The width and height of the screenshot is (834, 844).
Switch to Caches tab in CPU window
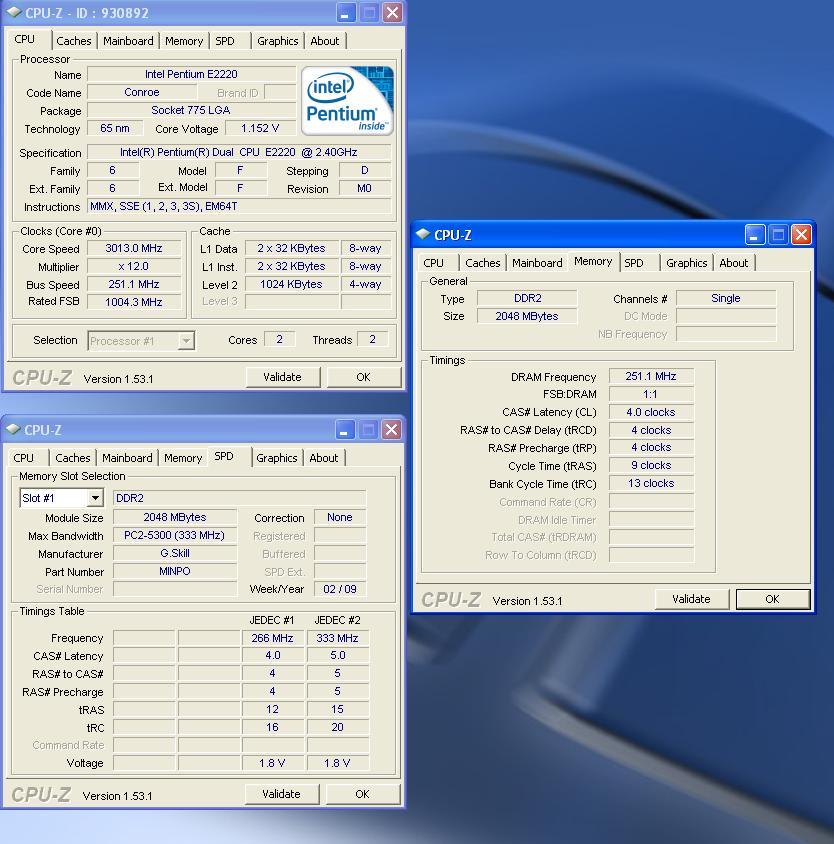coord(74,41)
